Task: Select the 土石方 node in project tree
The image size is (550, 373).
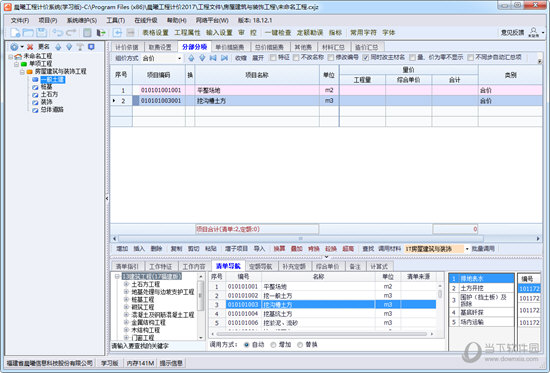Action: point(49,94)
